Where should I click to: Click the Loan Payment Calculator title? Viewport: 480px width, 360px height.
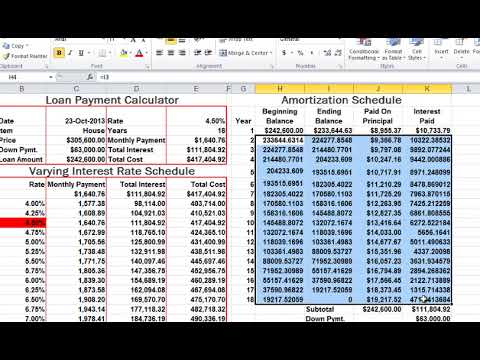pyautogui.click(x=112, y=100)
